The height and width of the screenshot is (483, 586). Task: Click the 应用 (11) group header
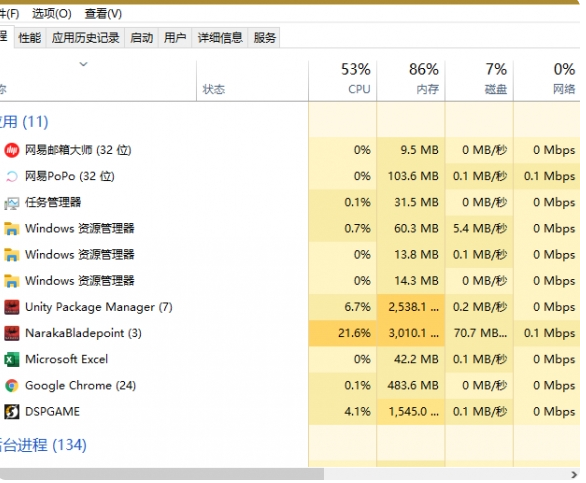pyautogui.click(x=24, y=122)
